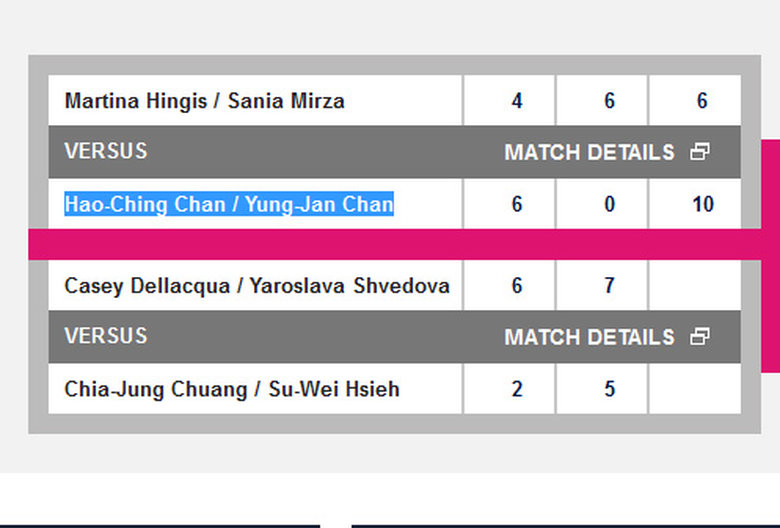
Task: Click the Chuang/Hsieh second set score of 5
Action: 609,389
